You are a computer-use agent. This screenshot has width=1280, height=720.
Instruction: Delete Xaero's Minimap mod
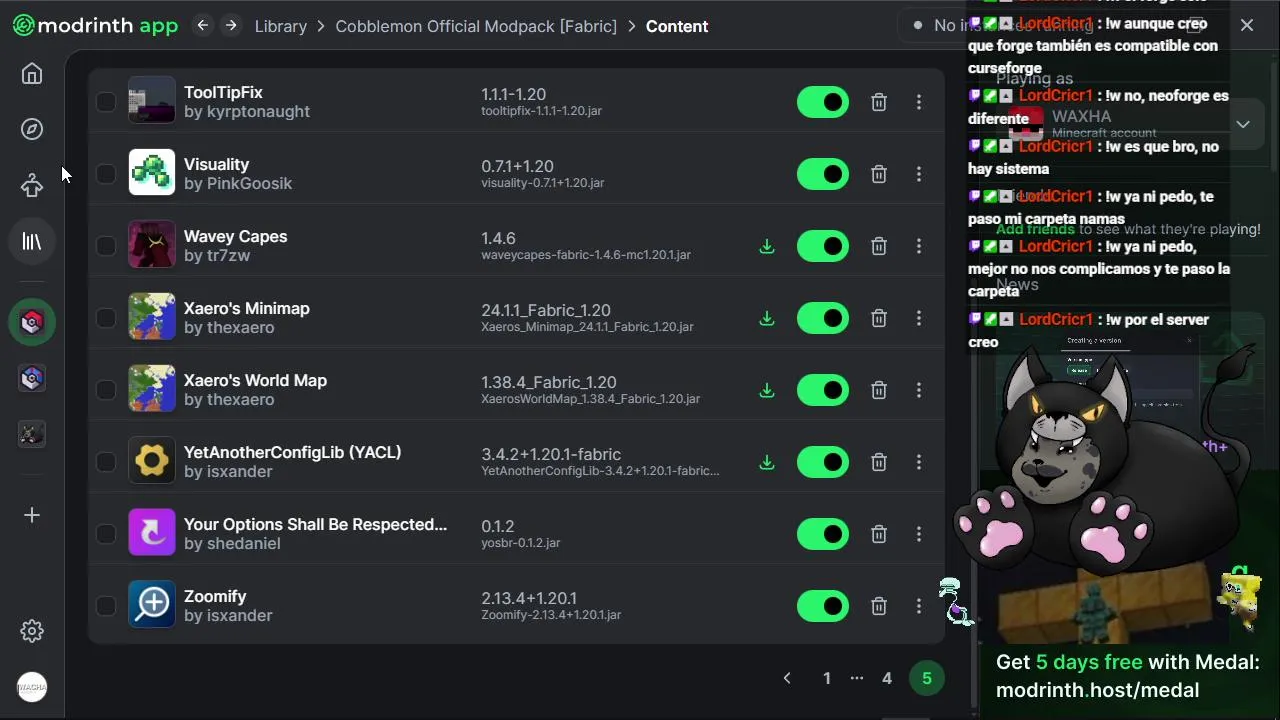click(x=879, y=318)
